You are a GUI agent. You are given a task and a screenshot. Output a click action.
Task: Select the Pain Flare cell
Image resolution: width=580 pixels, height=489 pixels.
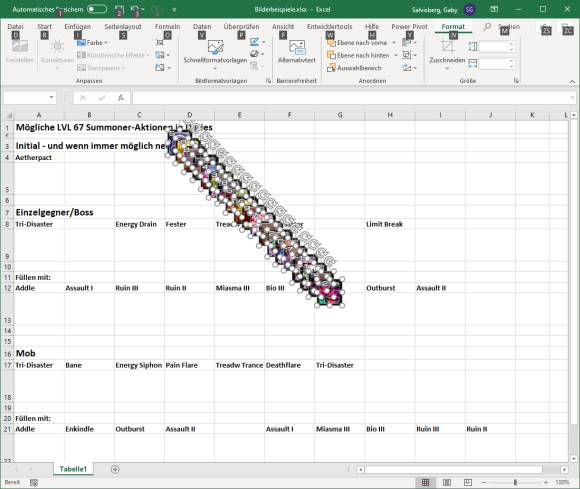[189, 365]
